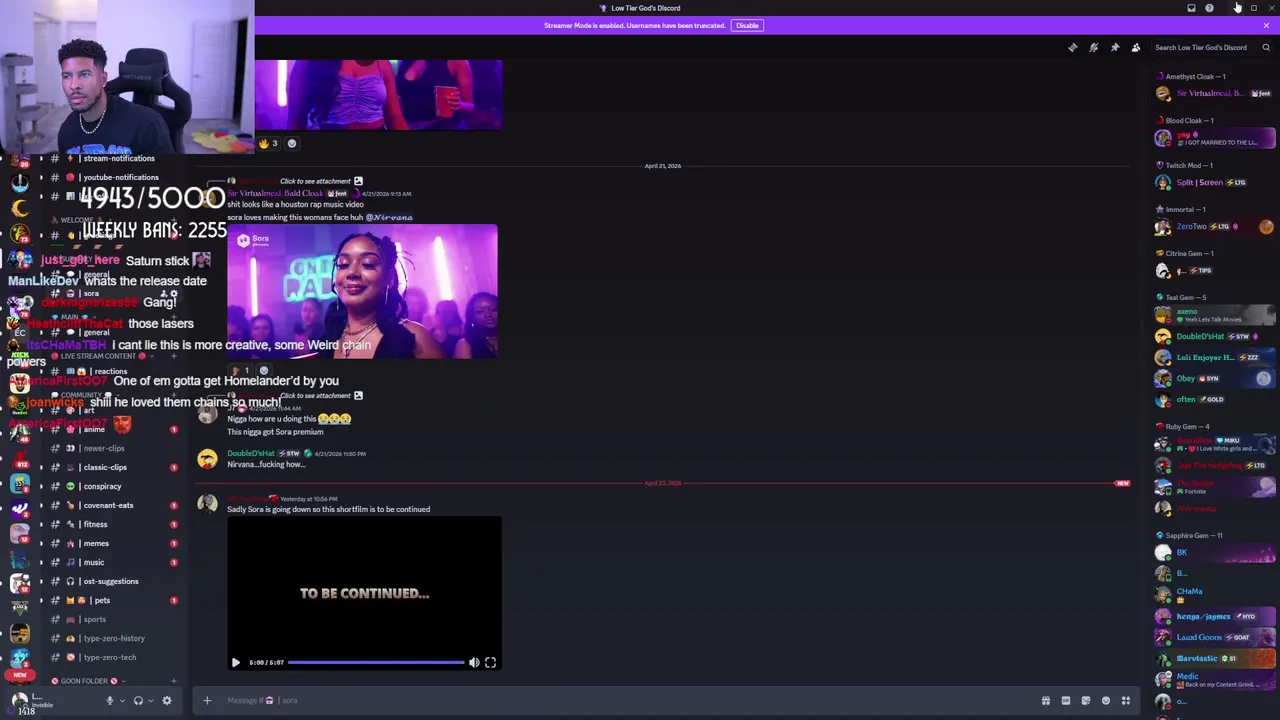
Task: Show pinned messages
Action: (x=1115, y=47)
